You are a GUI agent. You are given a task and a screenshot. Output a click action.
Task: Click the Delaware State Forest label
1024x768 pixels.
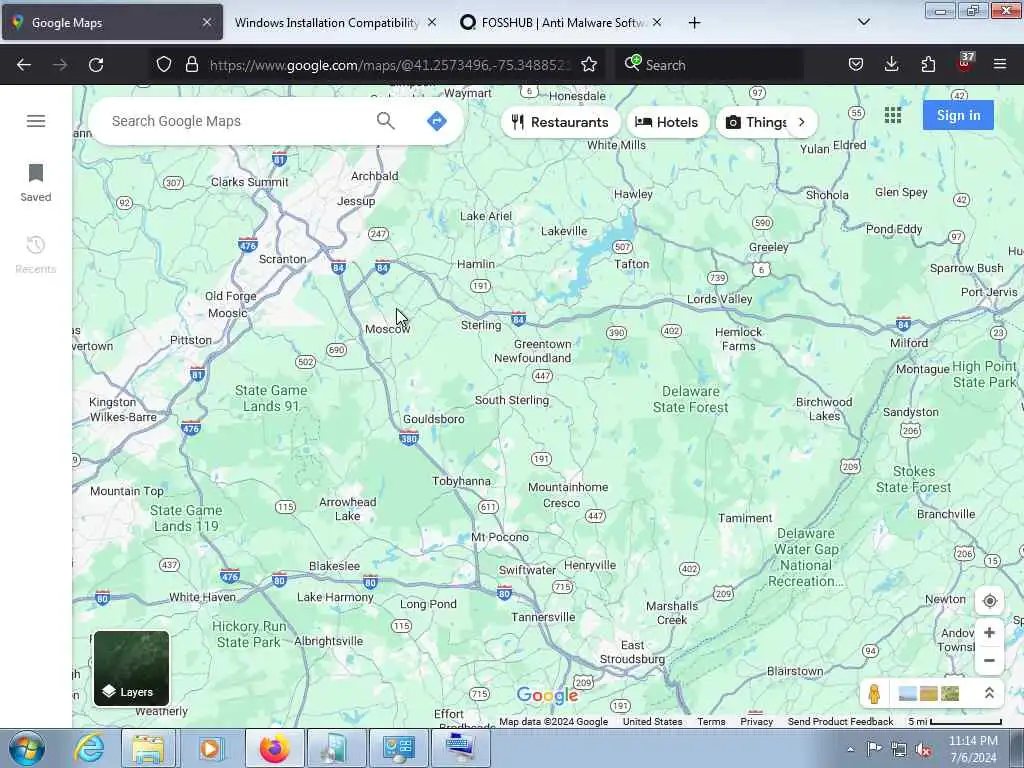point(690,399)
